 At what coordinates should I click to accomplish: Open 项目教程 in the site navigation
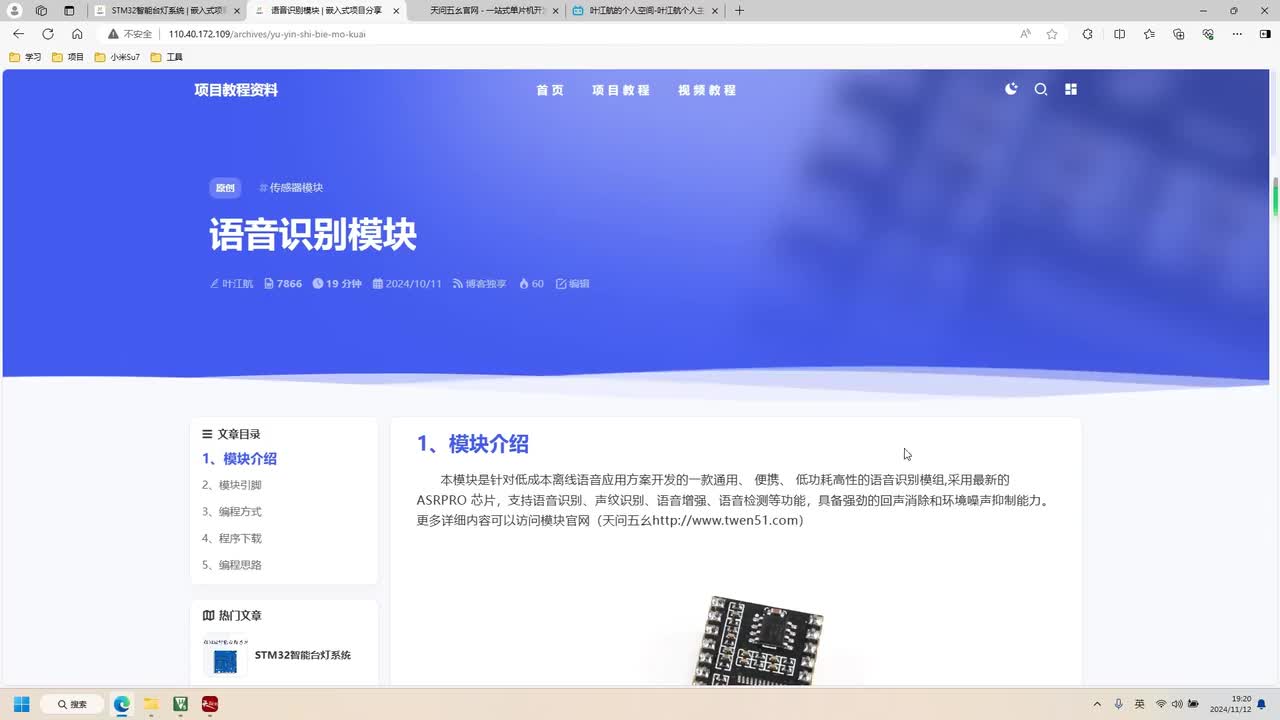point(621,90)
